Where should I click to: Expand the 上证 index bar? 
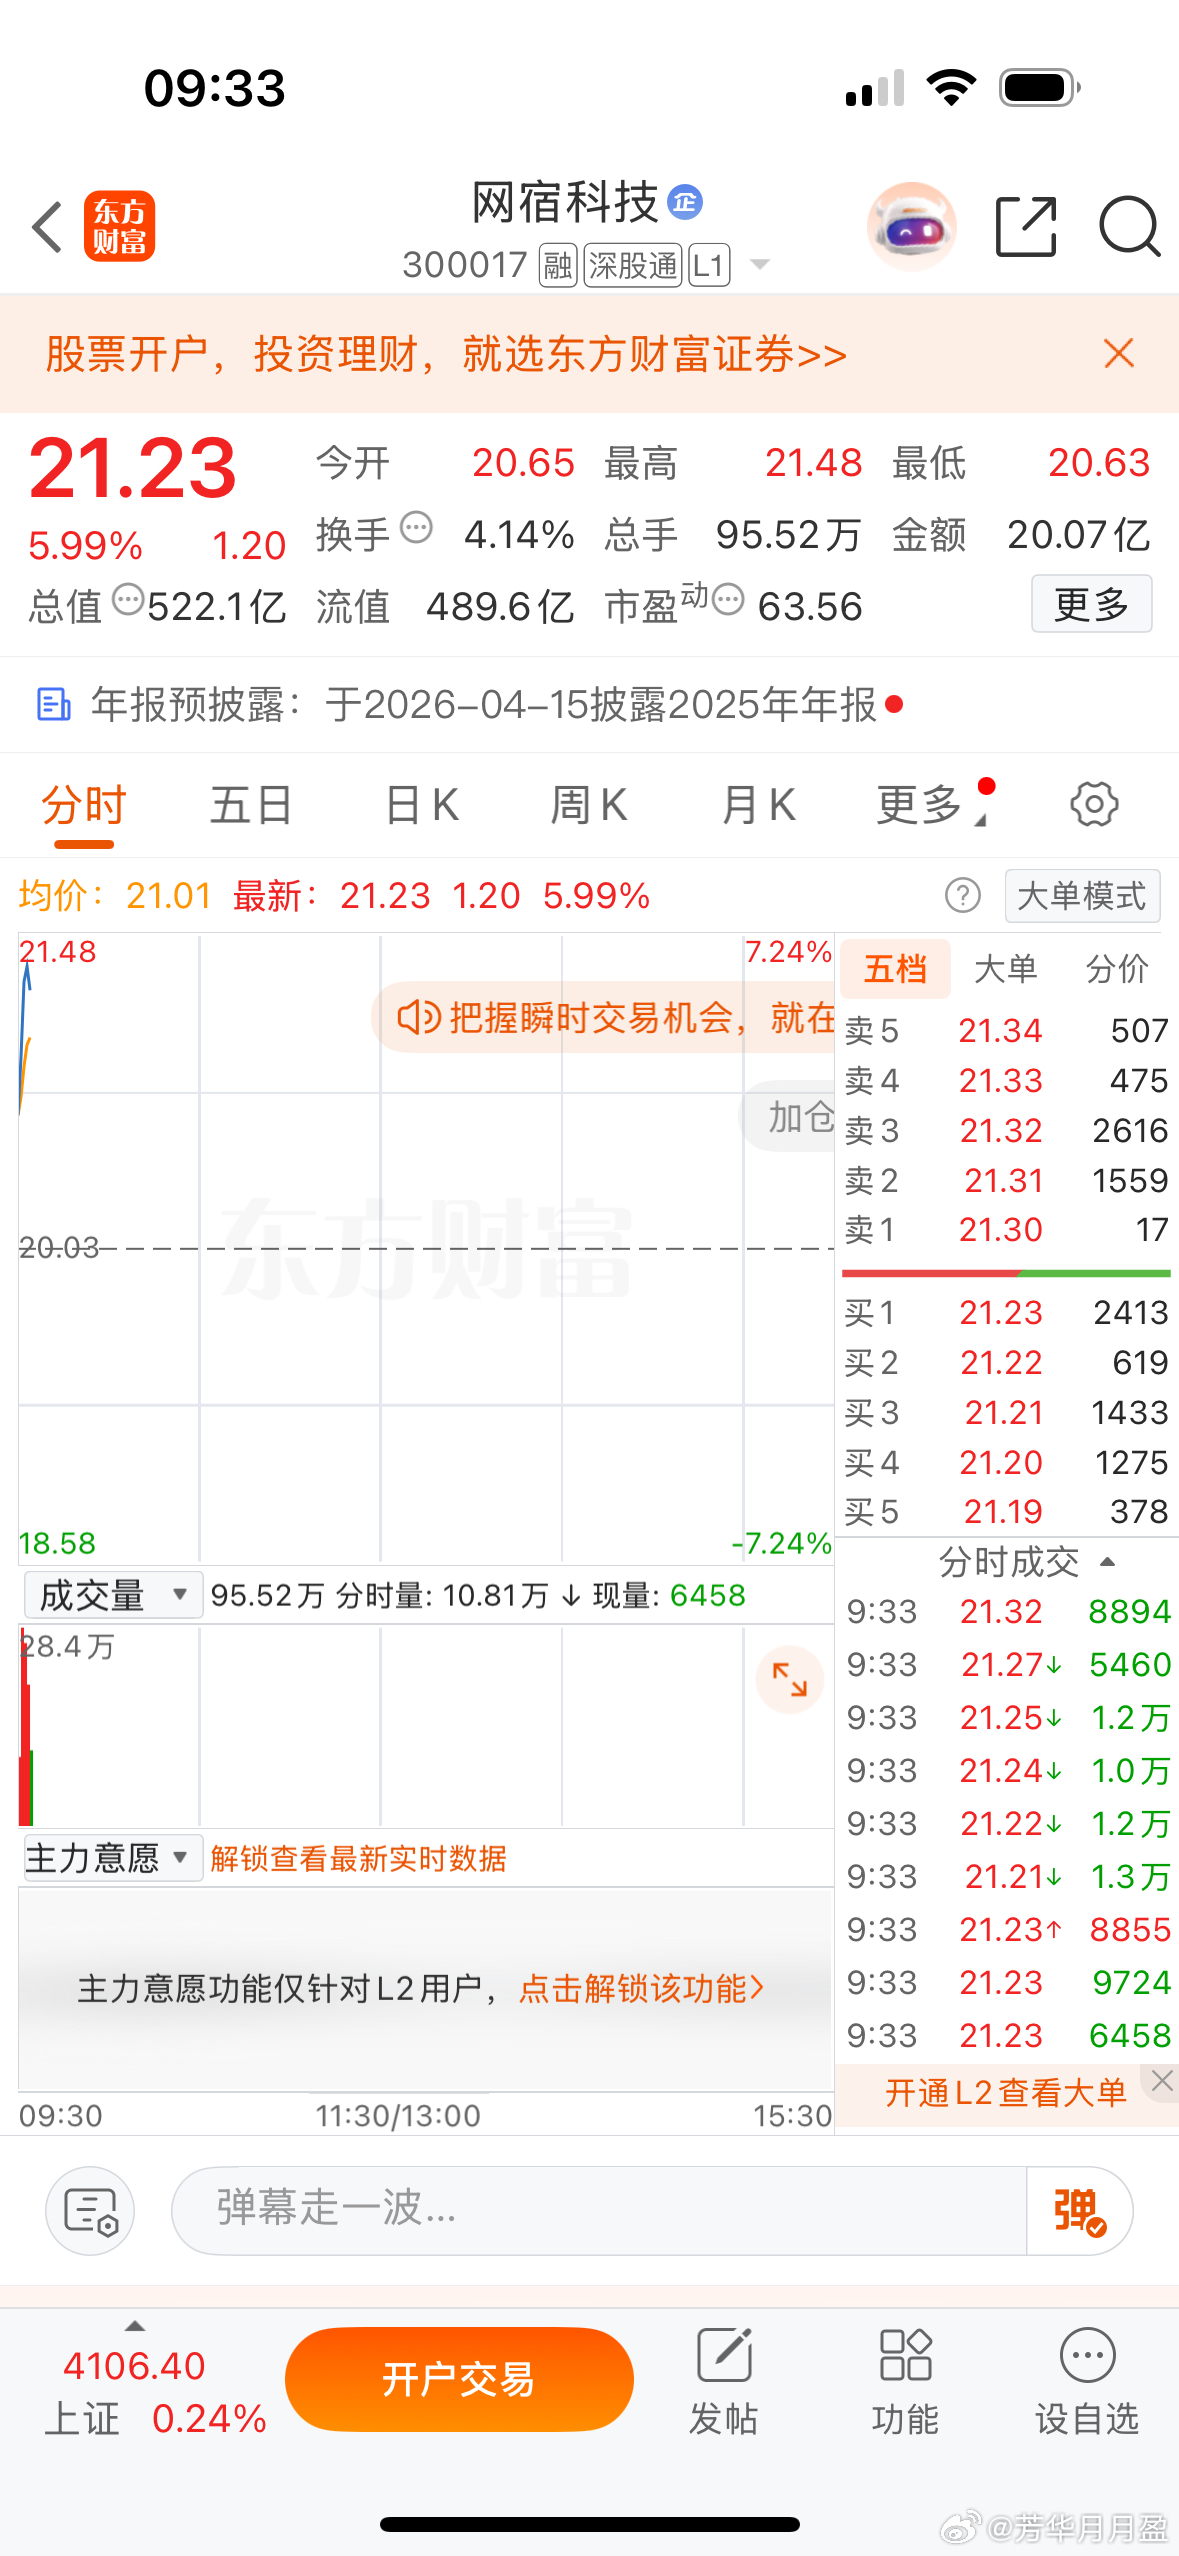135,2326
